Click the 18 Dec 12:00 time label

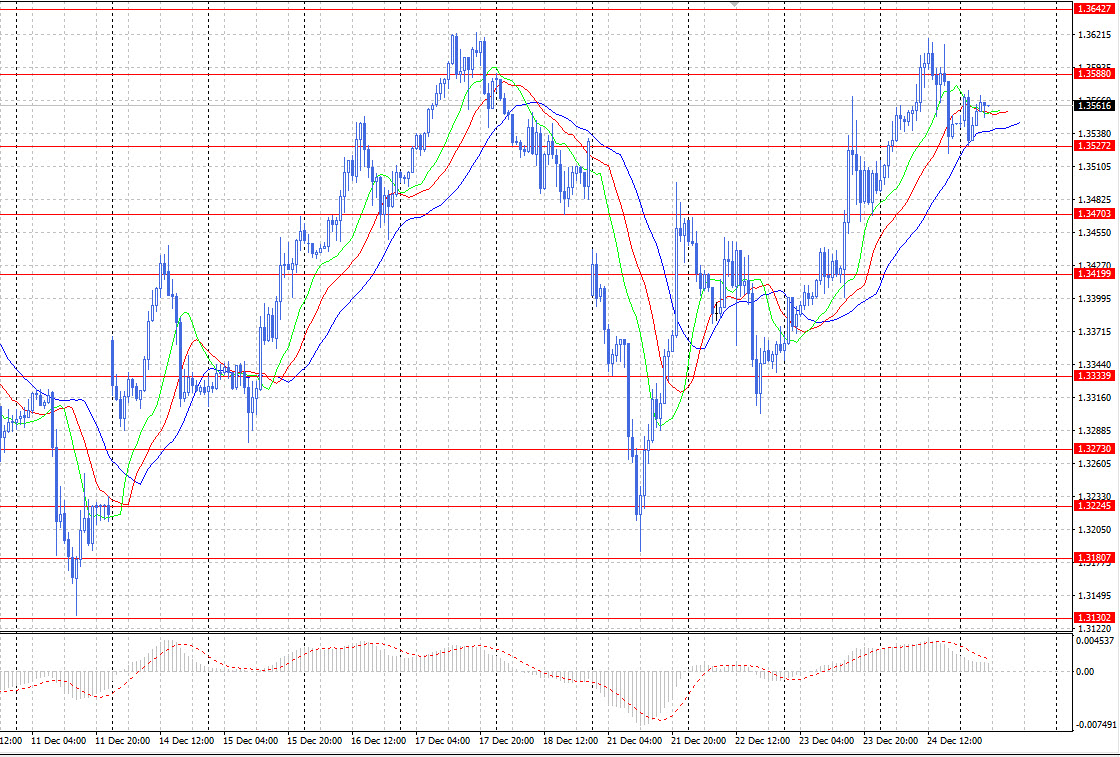click(x=571, y=741)
